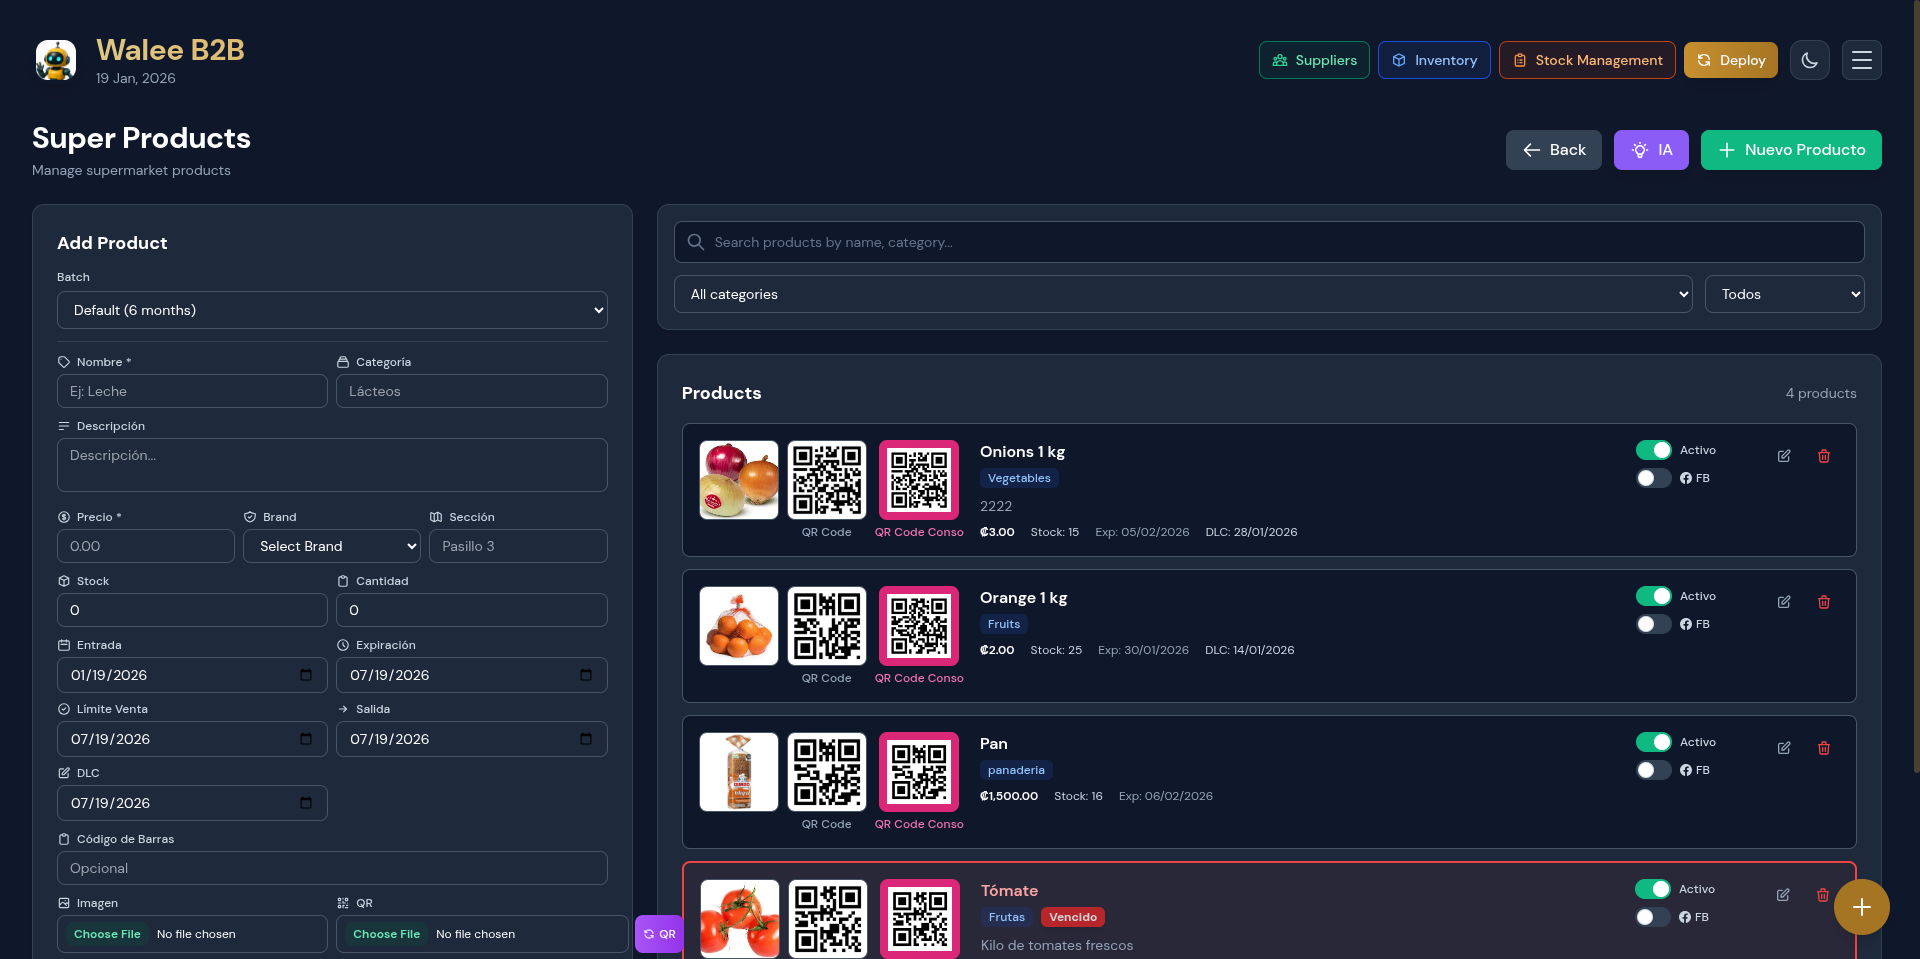Enable FB sharing for Onions 1 kg
The image size is (1920, 959).
coord(1652,478)
